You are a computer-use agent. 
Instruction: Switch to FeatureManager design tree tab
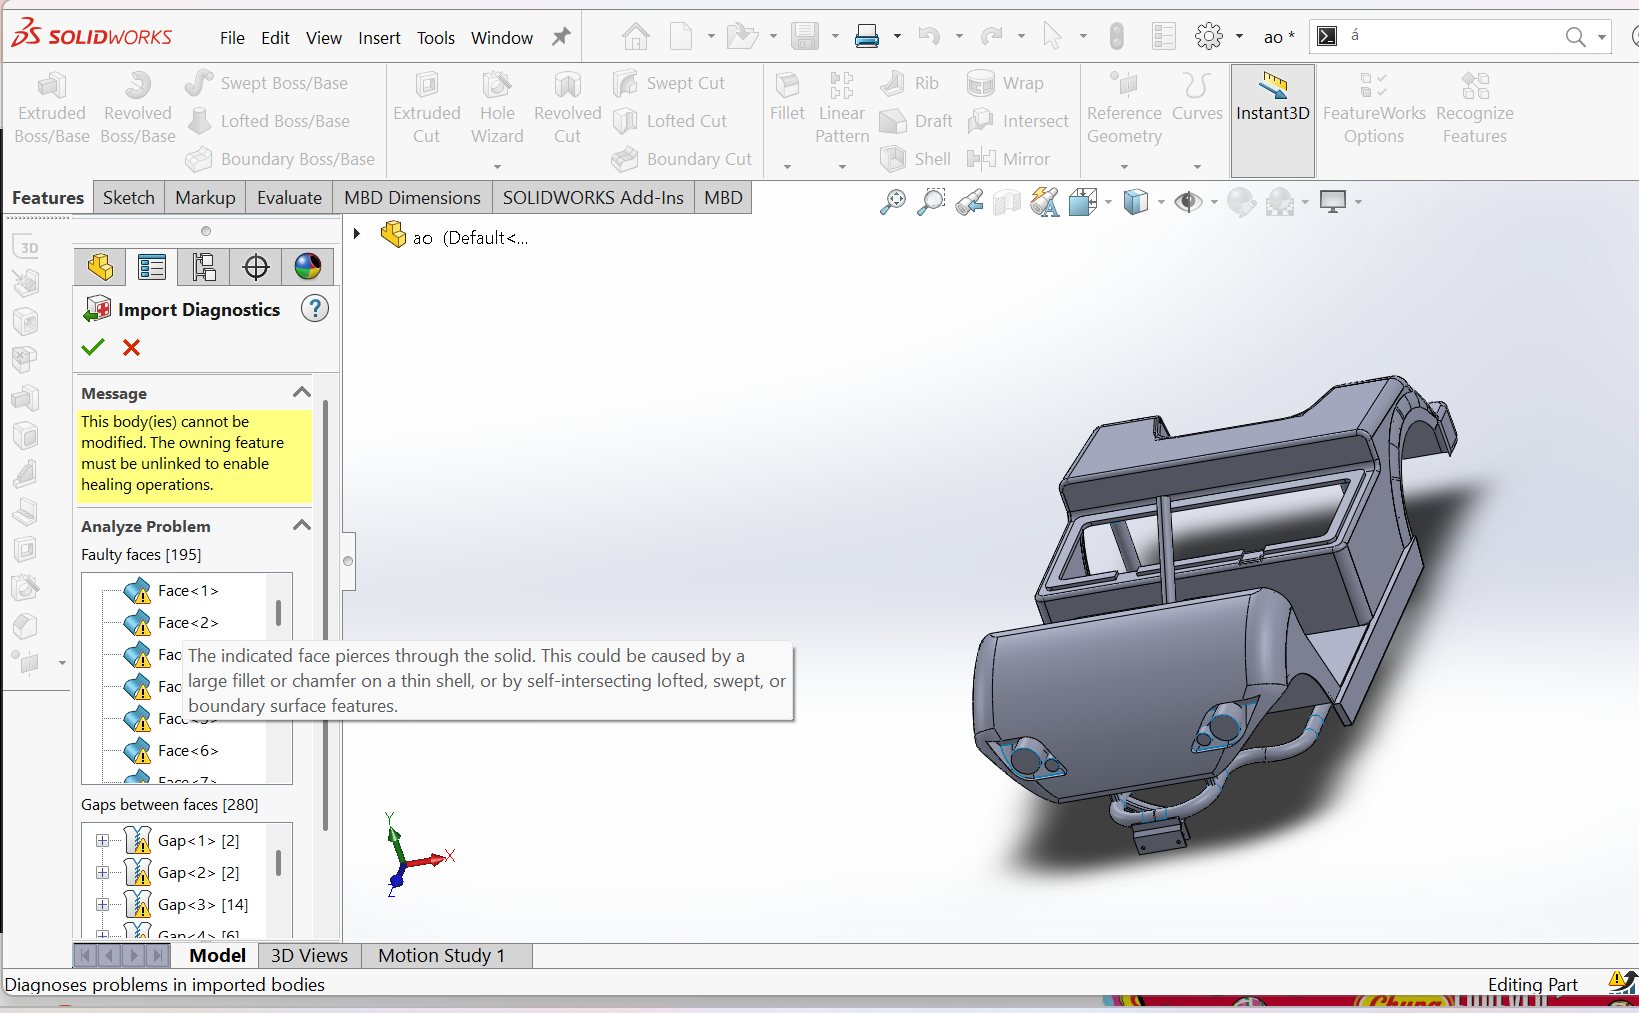point(100,267)
